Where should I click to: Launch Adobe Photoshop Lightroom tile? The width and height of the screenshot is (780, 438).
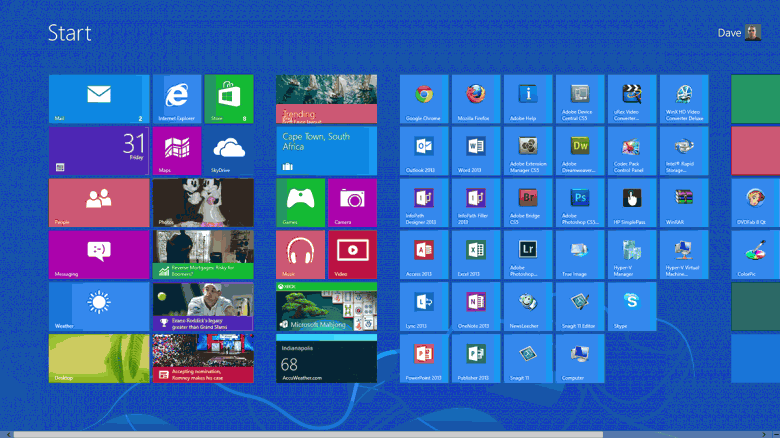528,255
